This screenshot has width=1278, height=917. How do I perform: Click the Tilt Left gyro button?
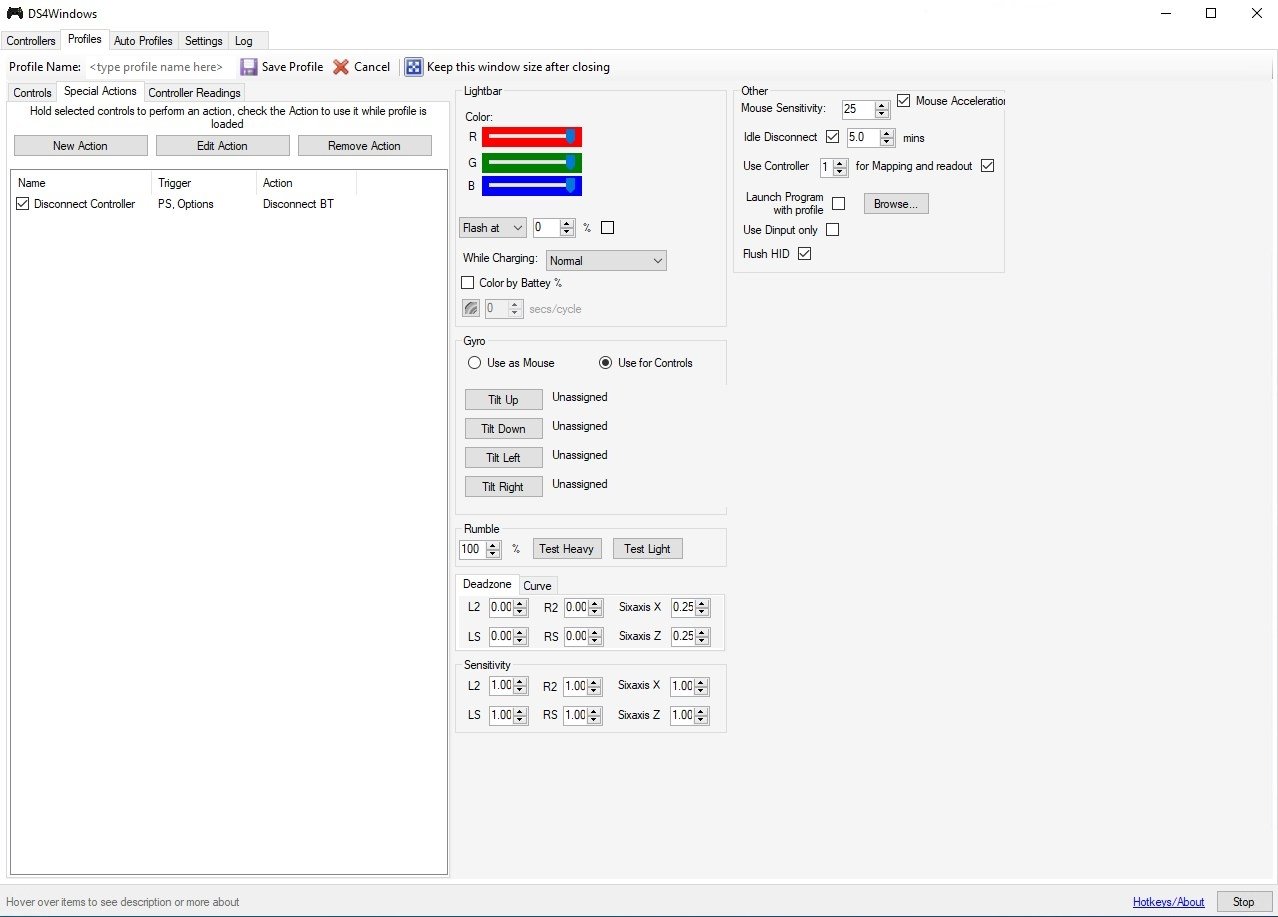pos(503,458)
